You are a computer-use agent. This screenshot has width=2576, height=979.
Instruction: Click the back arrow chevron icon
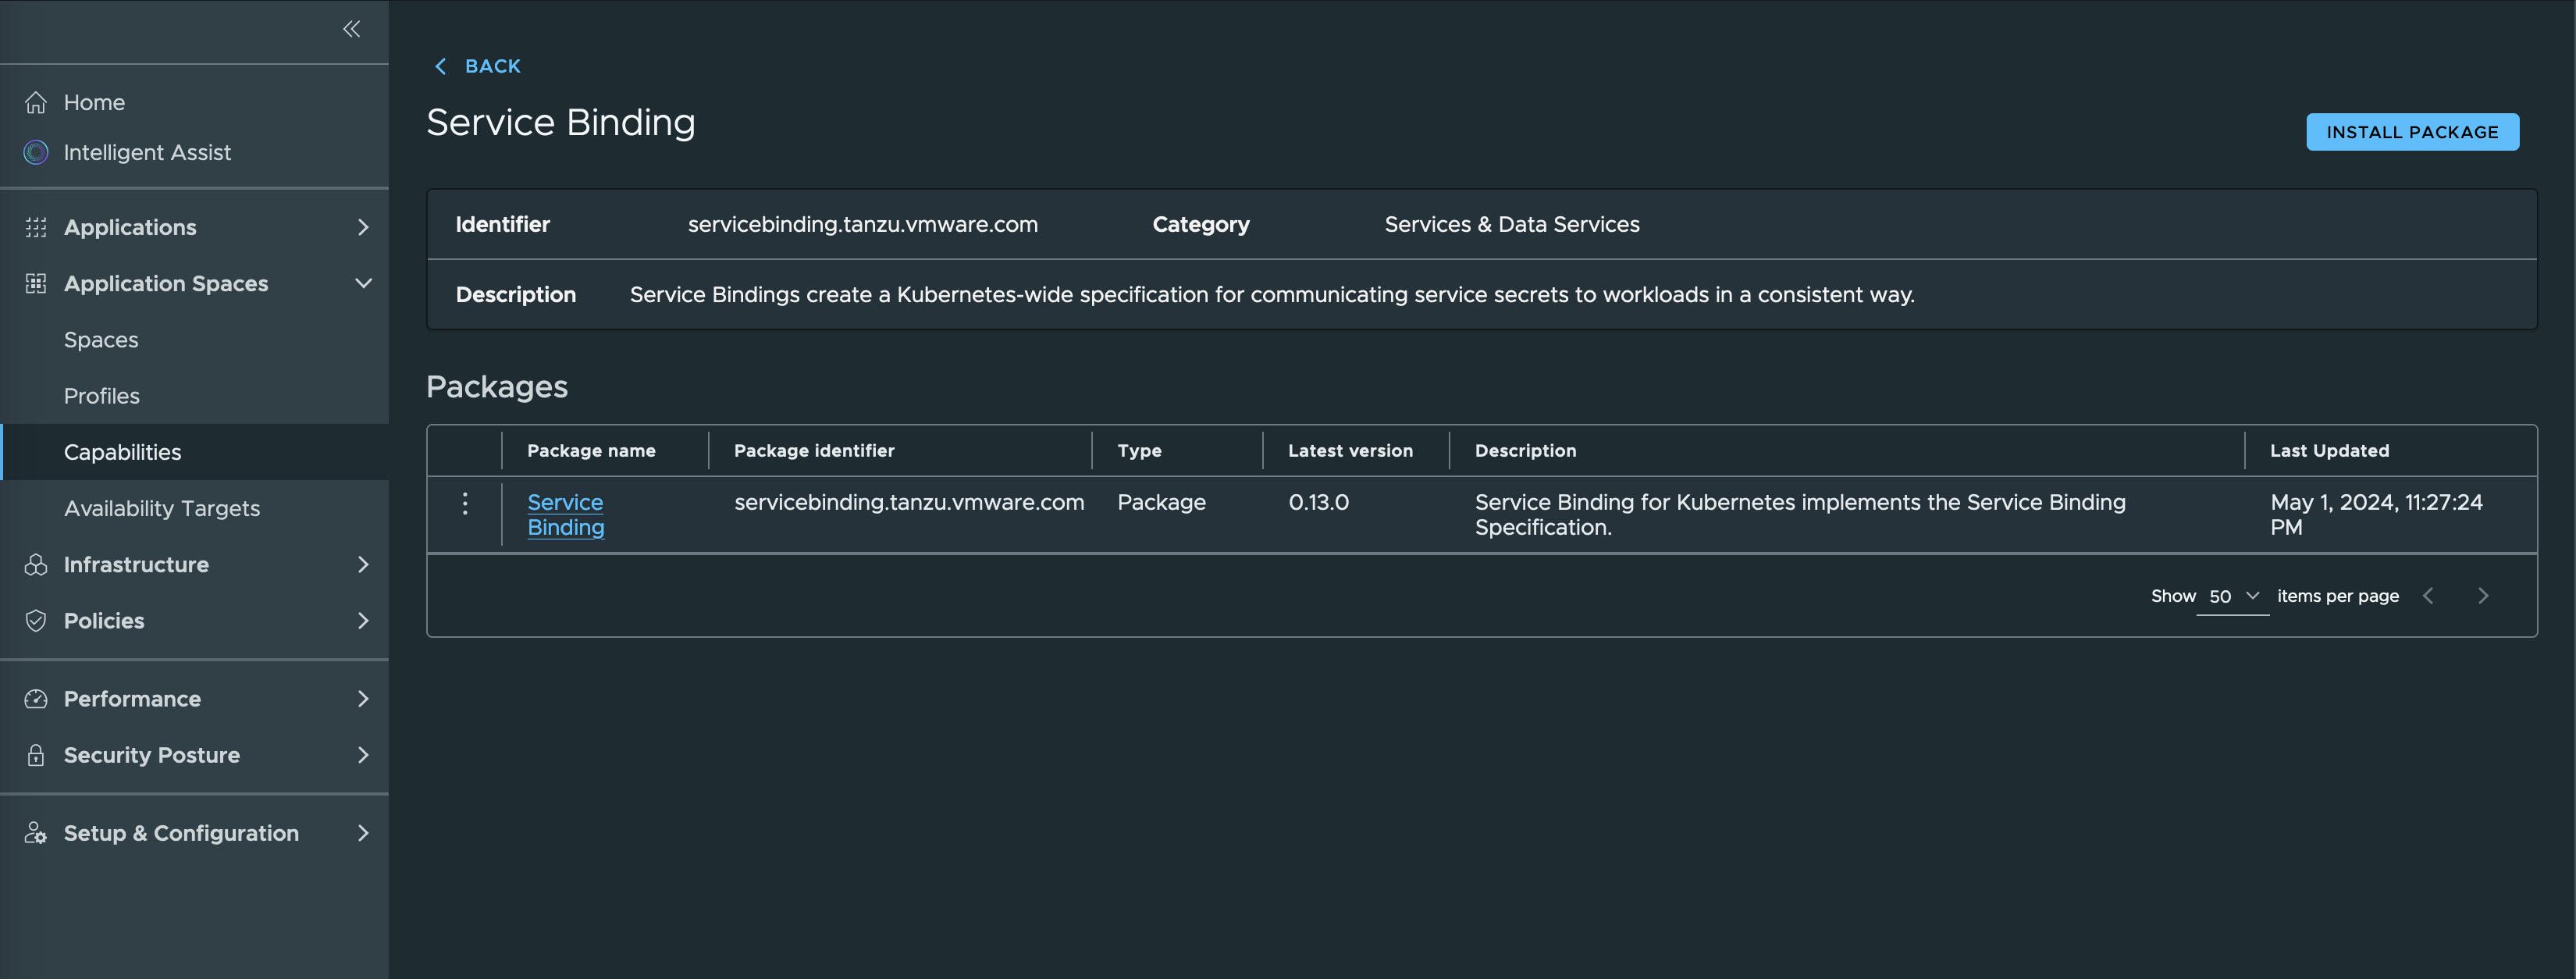(441, 66)
